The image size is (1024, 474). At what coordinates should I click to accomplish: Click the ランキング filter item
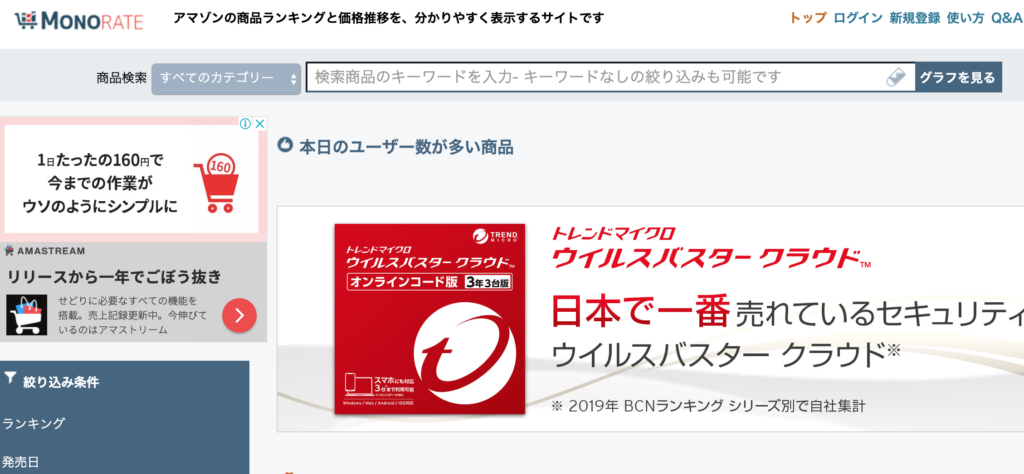pyautogui.click(x=33, y=424)
